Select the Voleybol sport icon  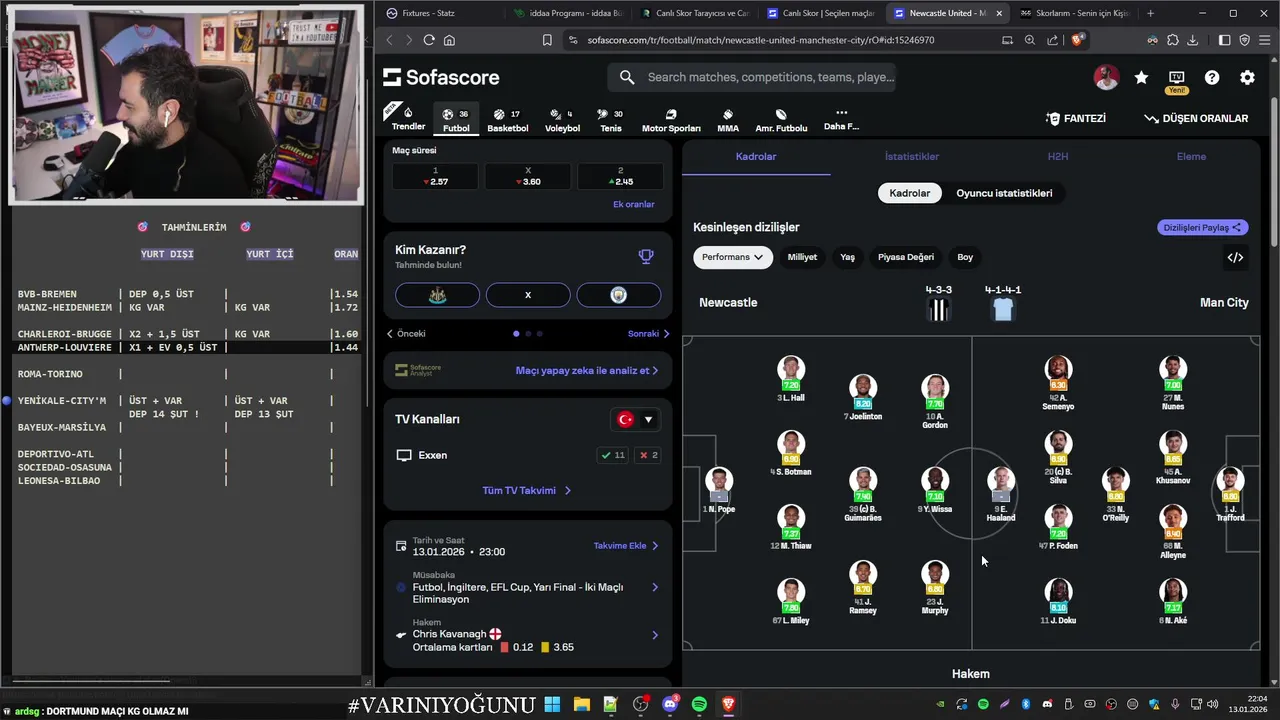[562, 120]
